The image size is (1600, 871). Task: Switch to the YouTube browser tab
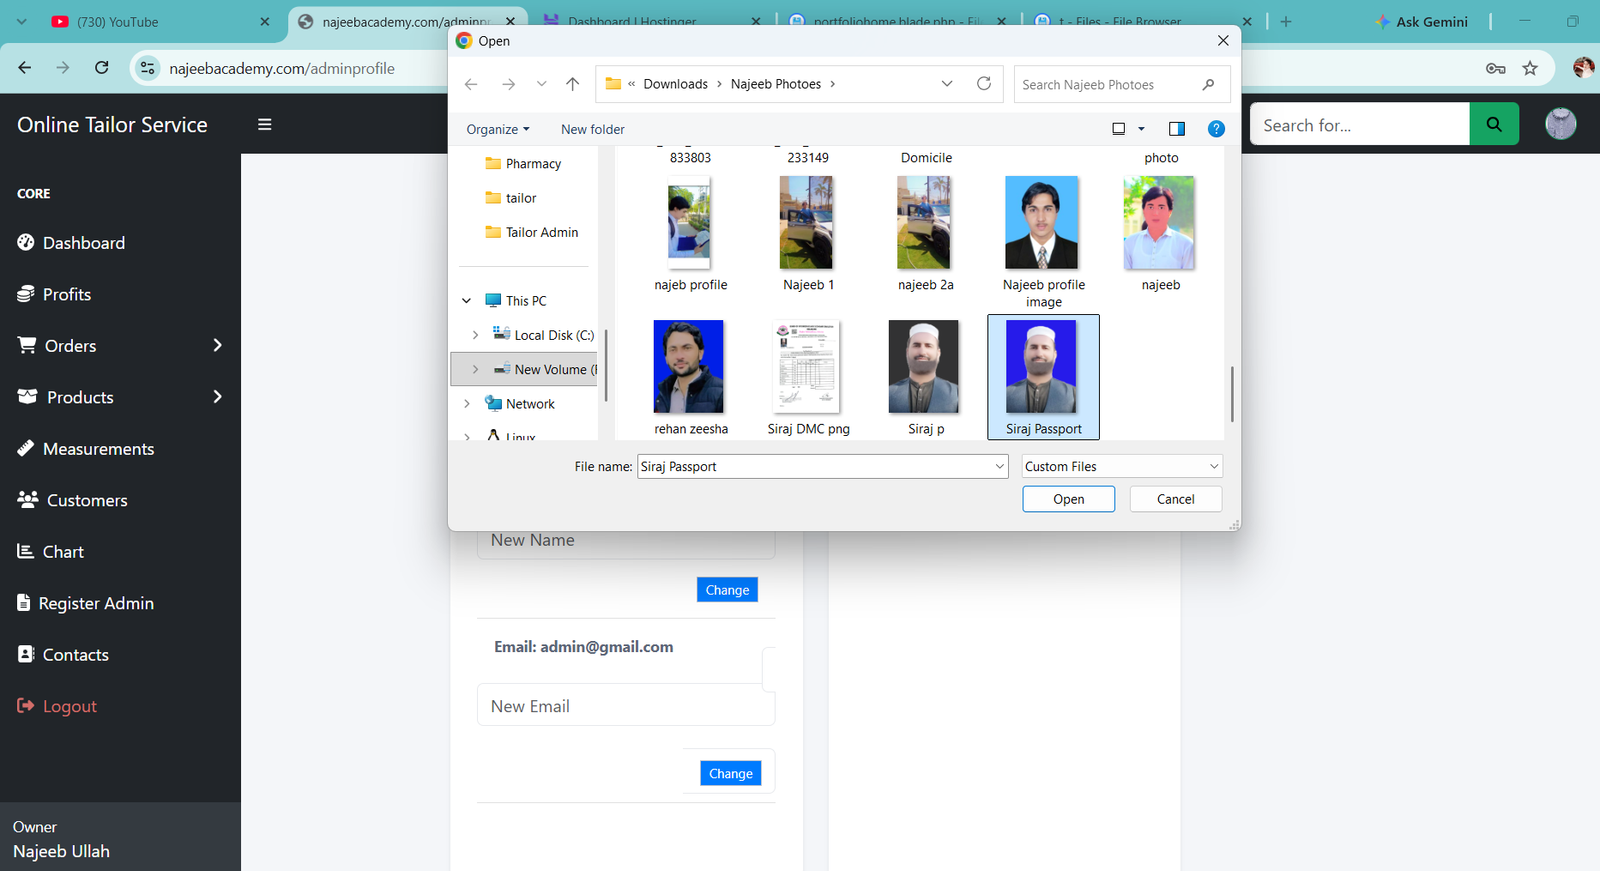[x=160, y=21]
